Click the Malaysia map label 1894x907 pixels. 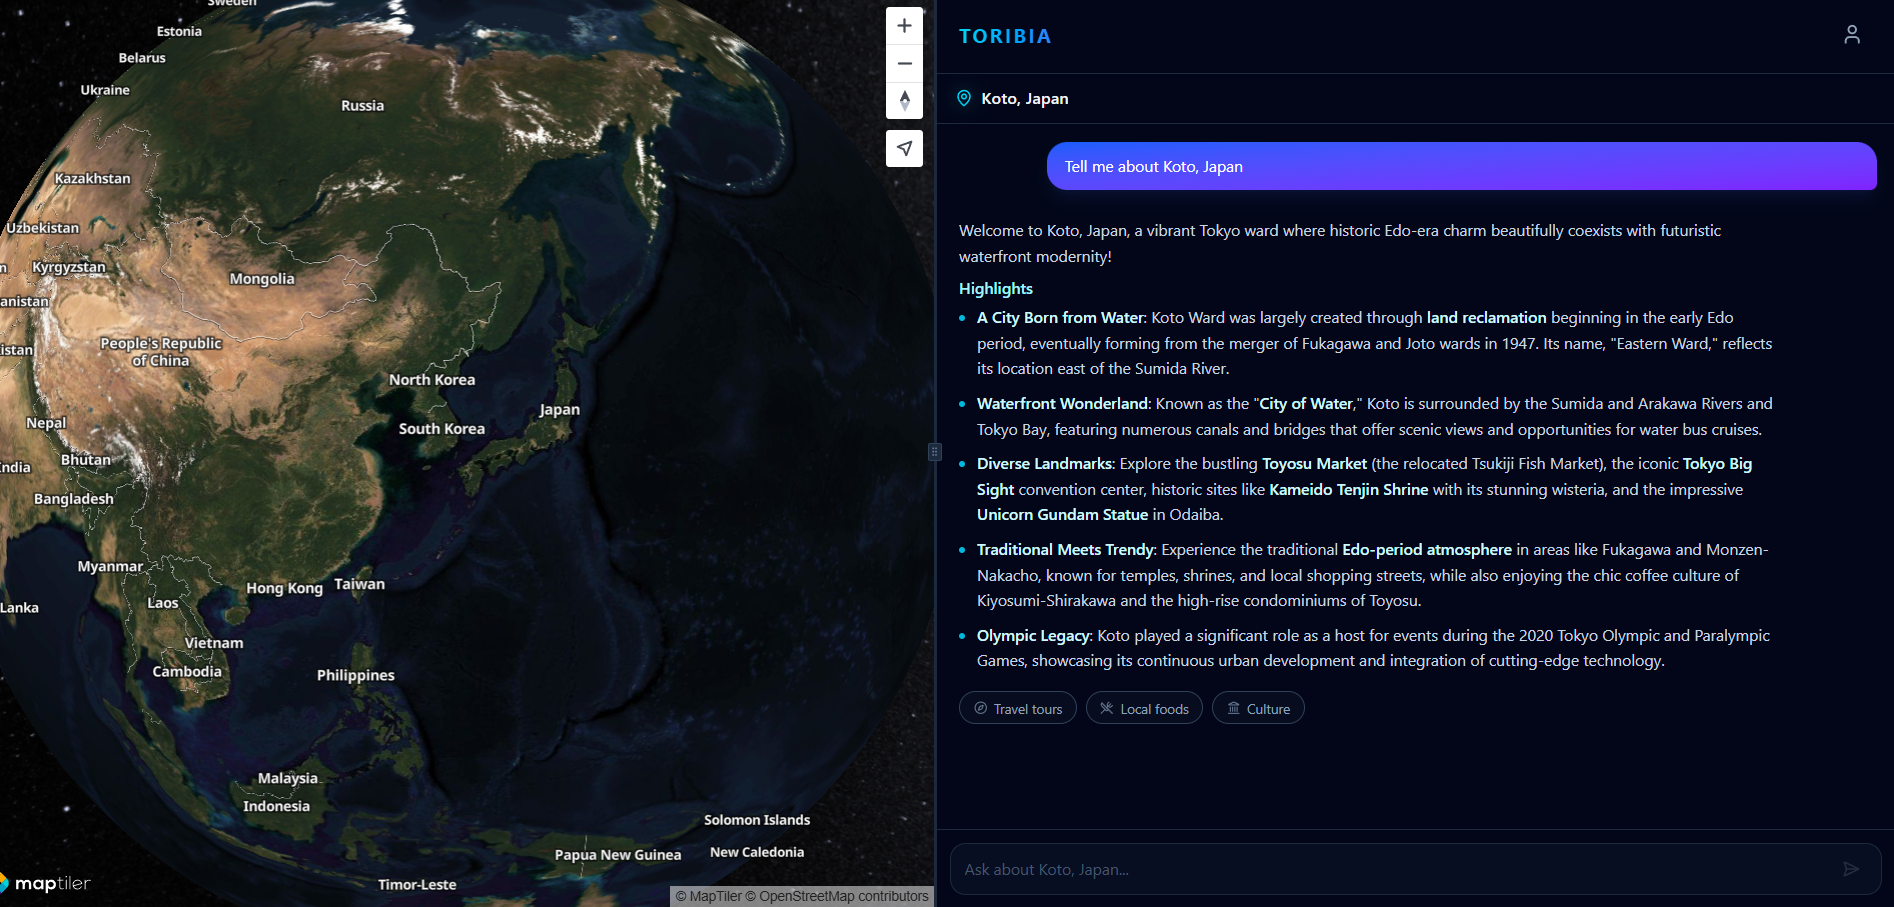pos(288,777)
